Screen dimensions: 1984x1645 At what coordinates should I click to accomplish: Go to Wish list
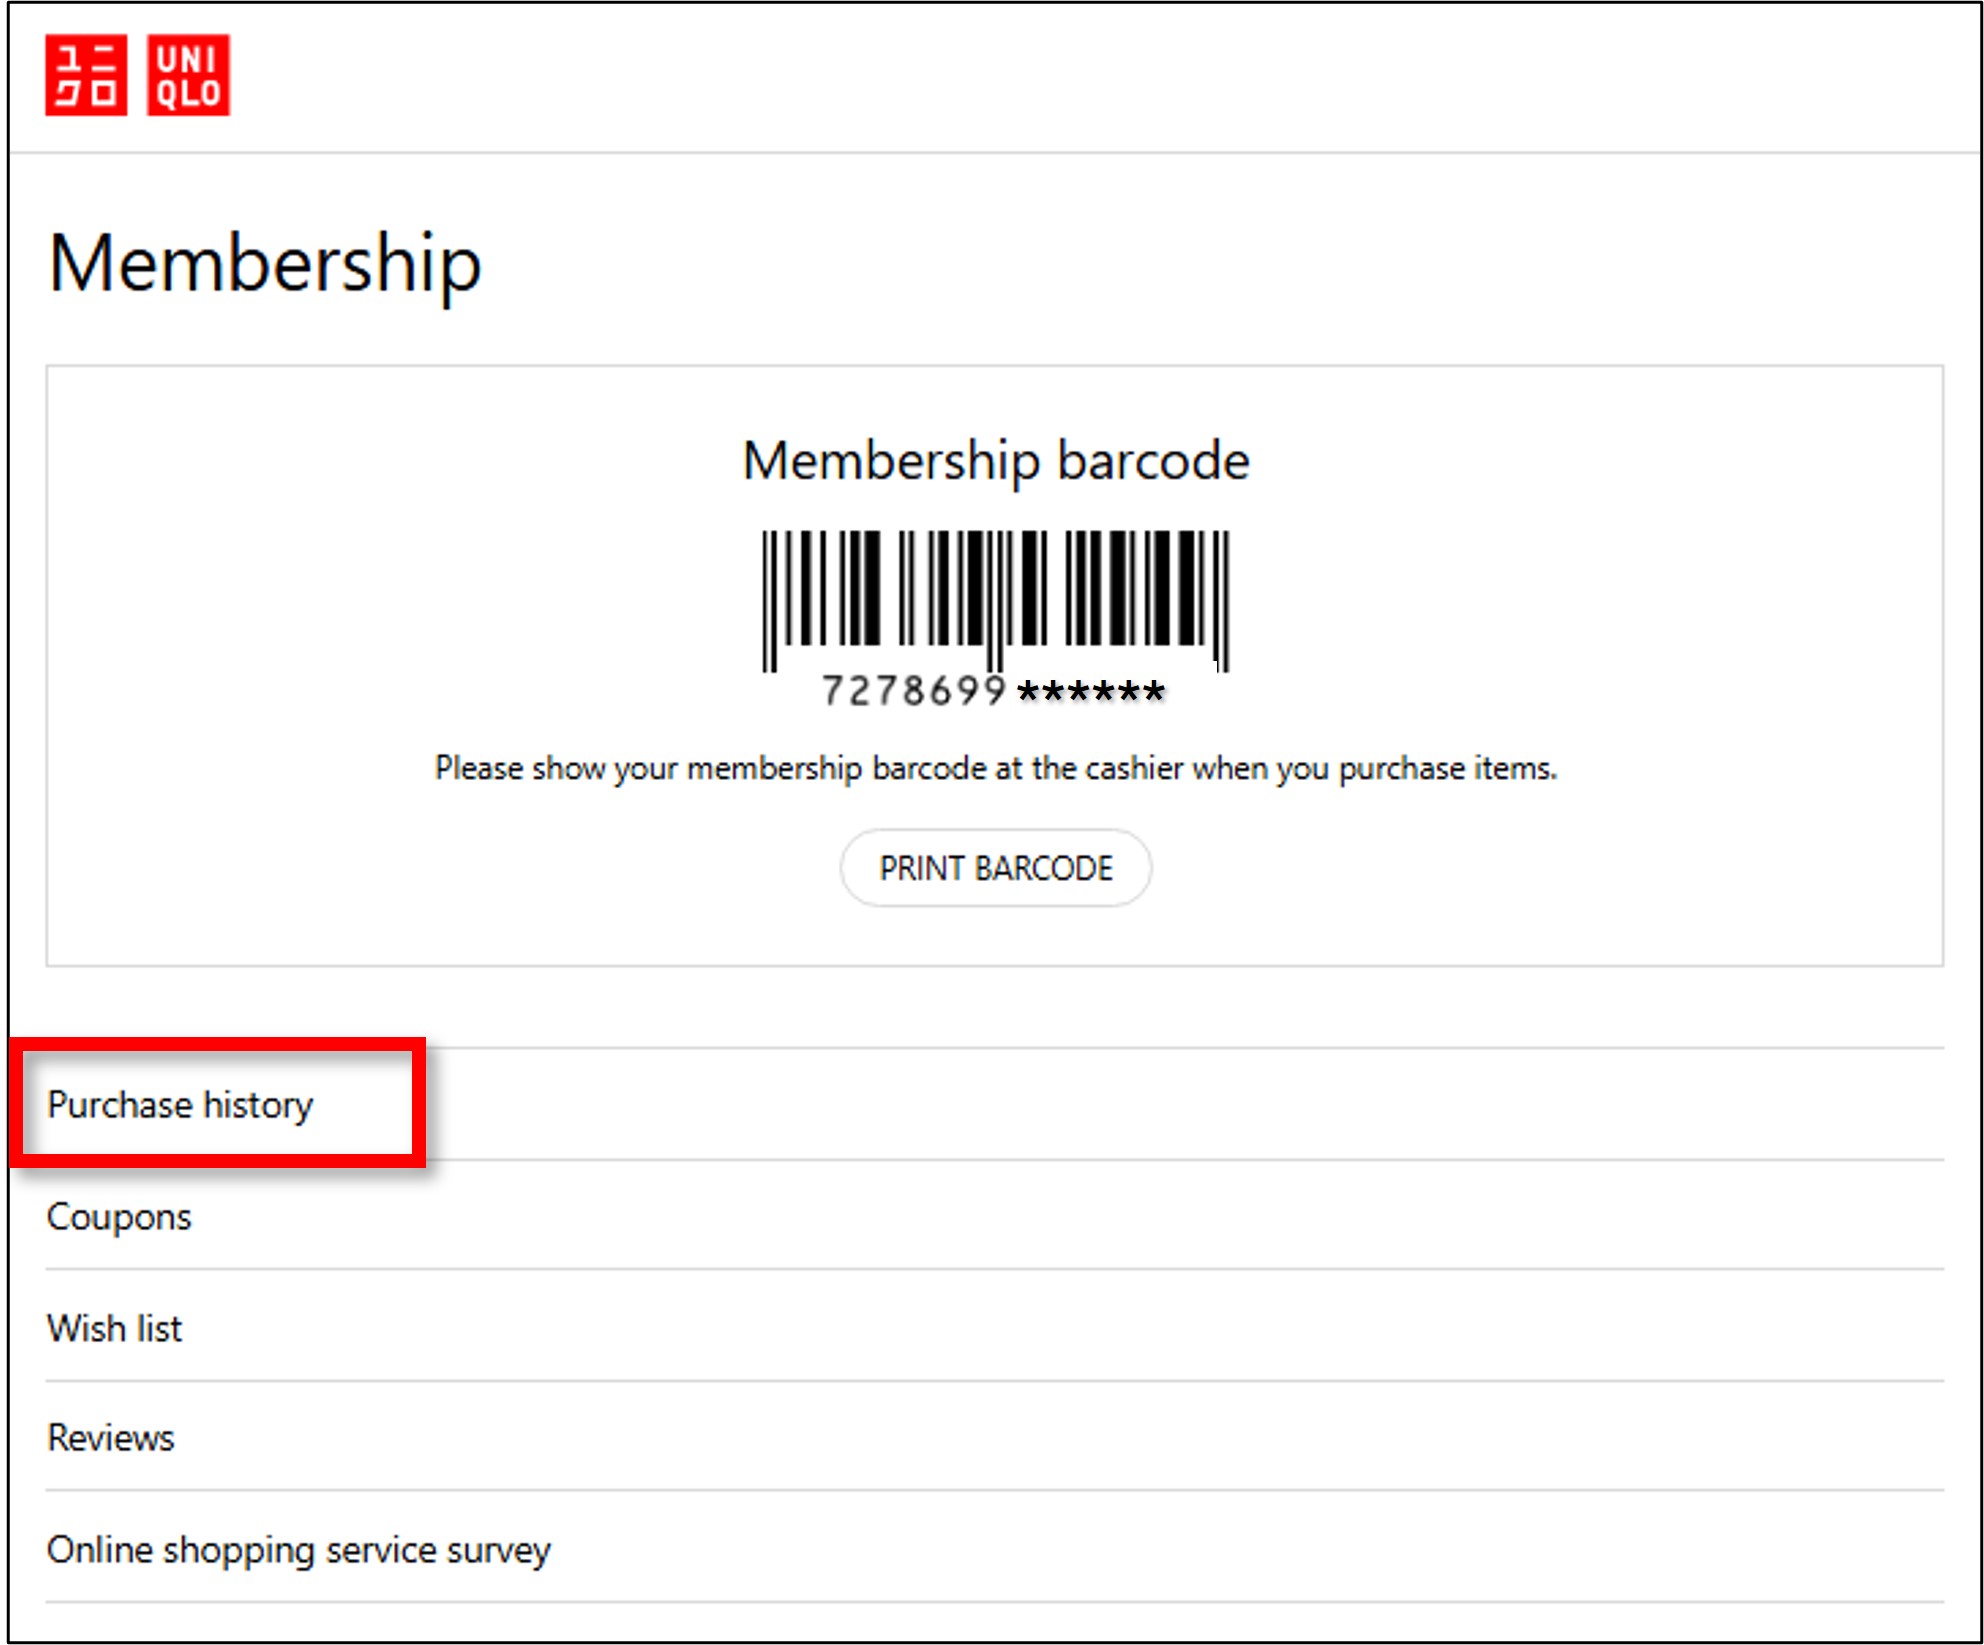coord(115,1329)
